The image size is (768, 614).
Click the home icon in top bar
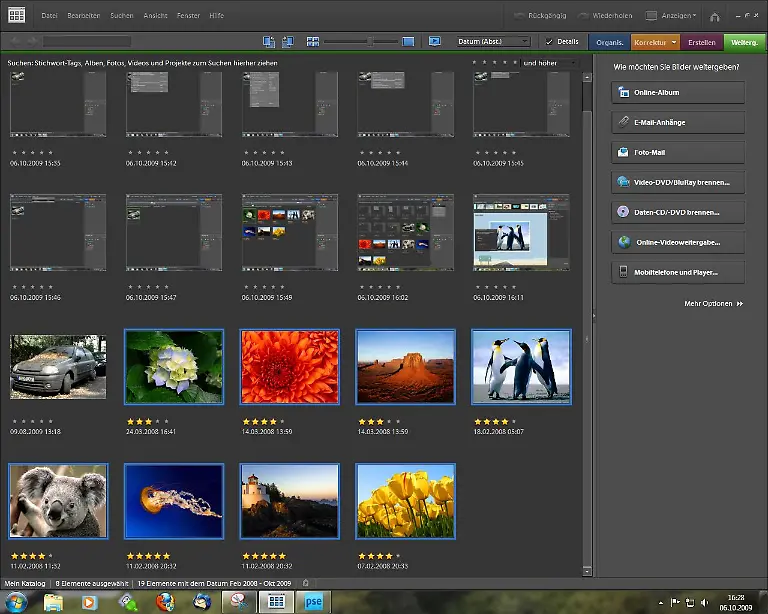[714, 17]
